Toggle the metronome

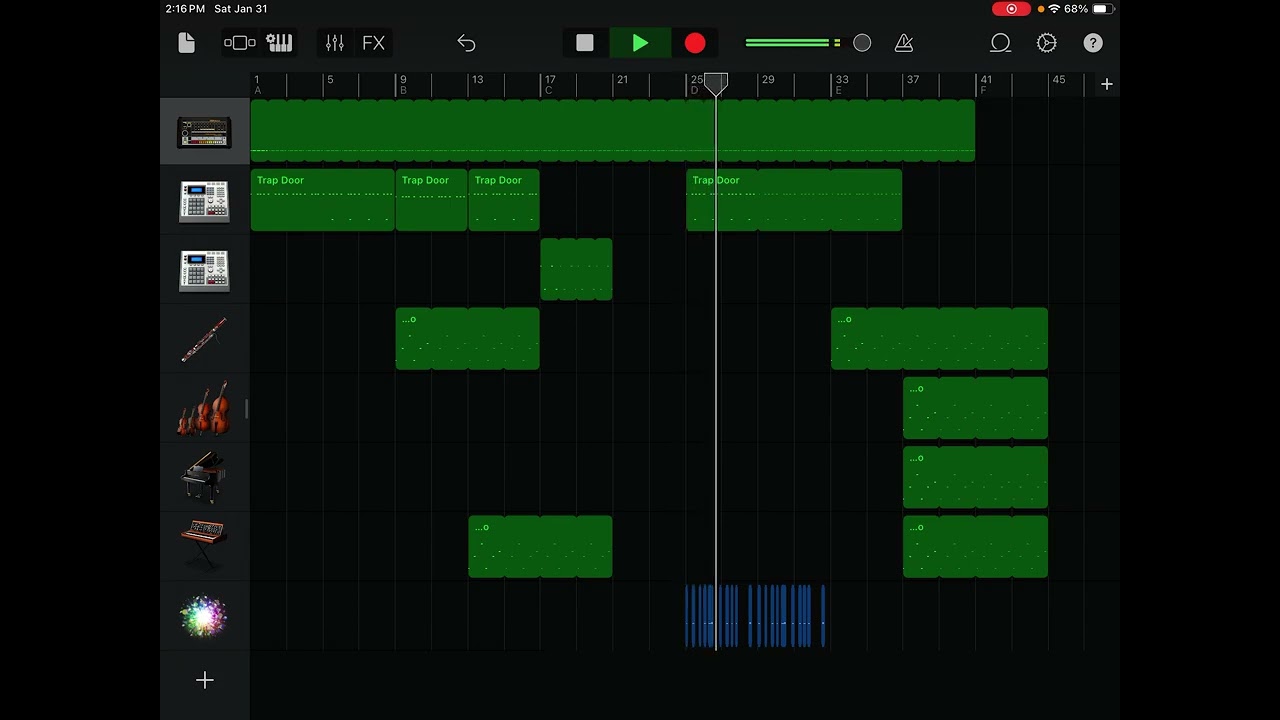tap(904, 43)
